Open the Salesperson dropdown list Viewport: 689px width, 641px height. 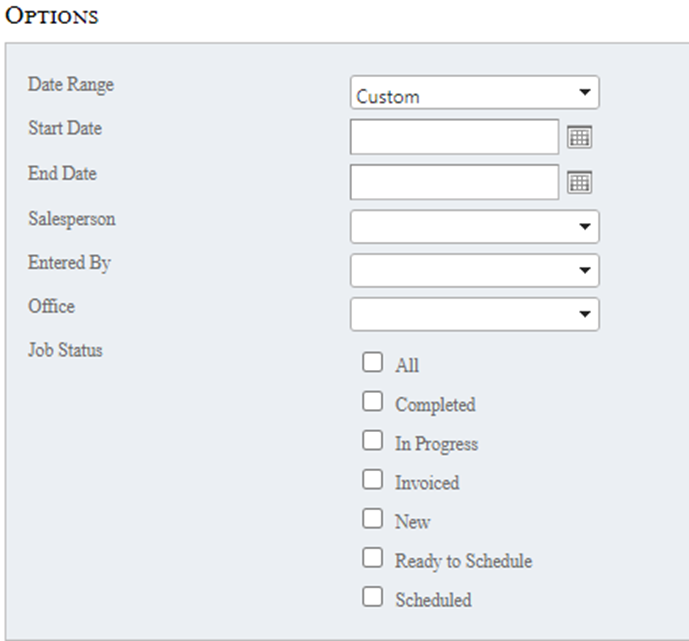[x=474, y=227]
